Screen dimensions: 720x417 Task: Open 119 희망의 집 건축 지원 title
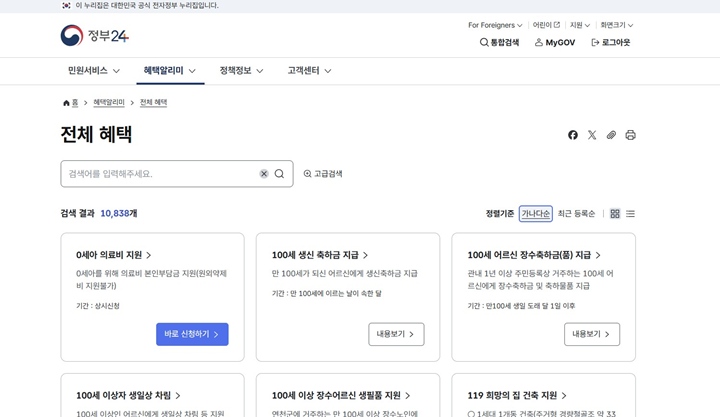[x=517, y=395]
